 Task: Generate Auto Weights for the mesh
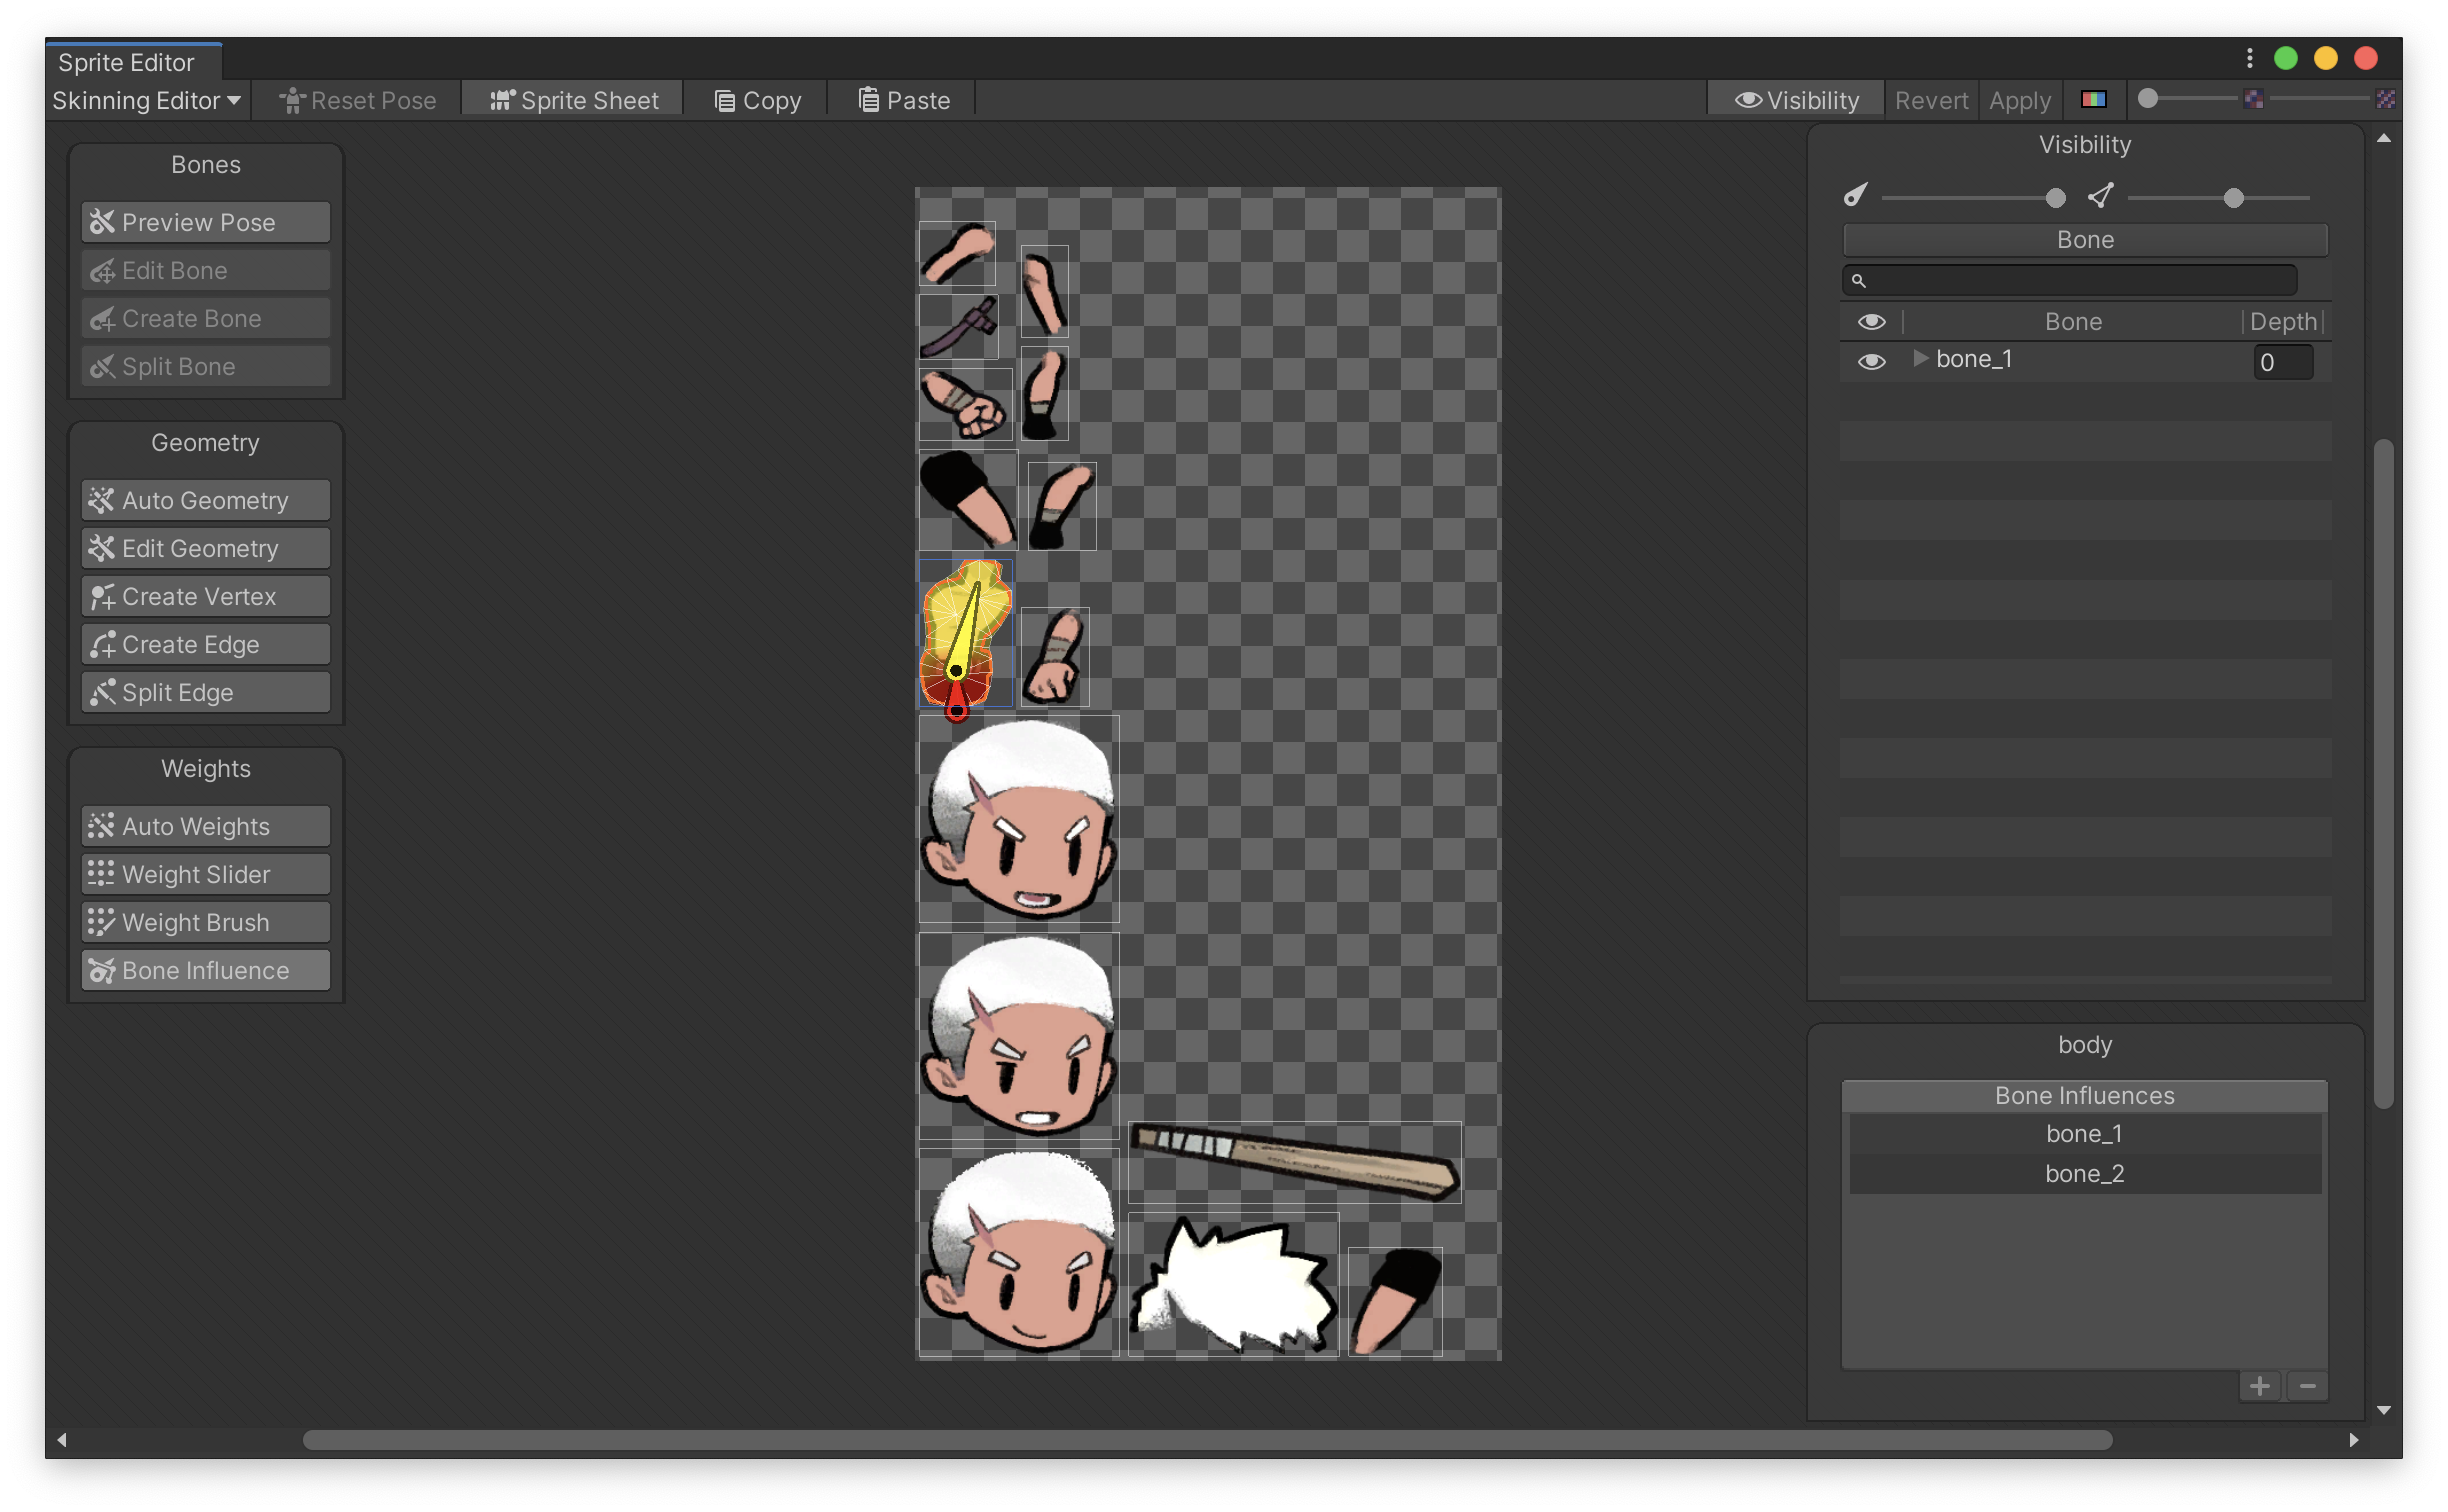tap(204, 826)
